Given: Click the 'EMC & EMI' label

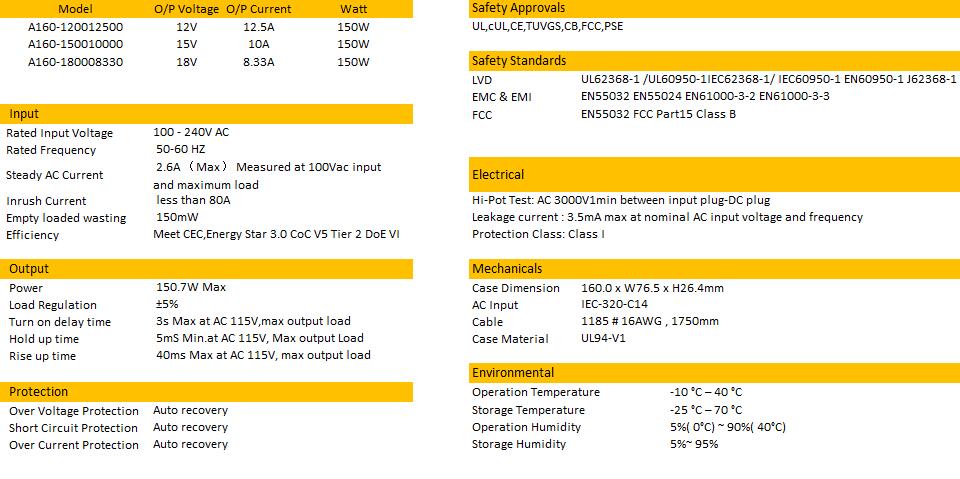Looking at the screenshot, I should pos(502,97).
